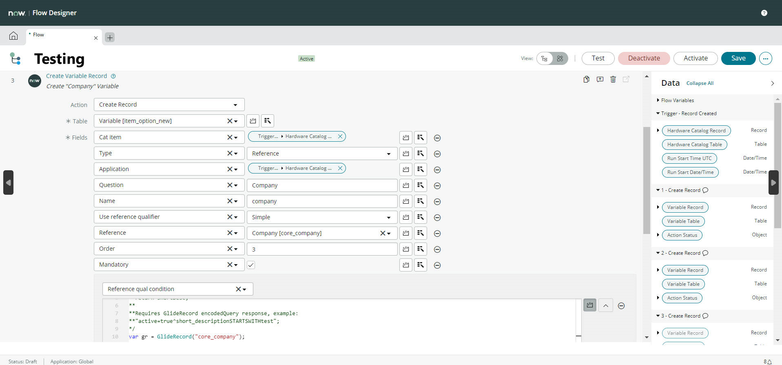The width and height of the screenshot is (782, 365).
Task: Click the Activate button
Action: click(695, 58)
